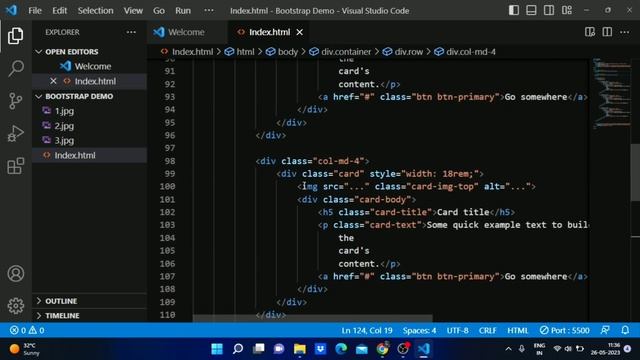
Task: Switch to the Index.html editor tab
Action: [x=269, y=32]
